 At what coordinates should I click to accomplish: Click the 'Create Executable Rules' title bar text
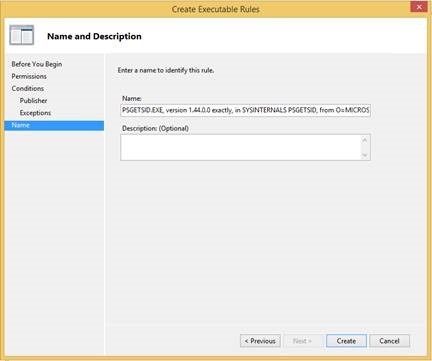(216, 9)
